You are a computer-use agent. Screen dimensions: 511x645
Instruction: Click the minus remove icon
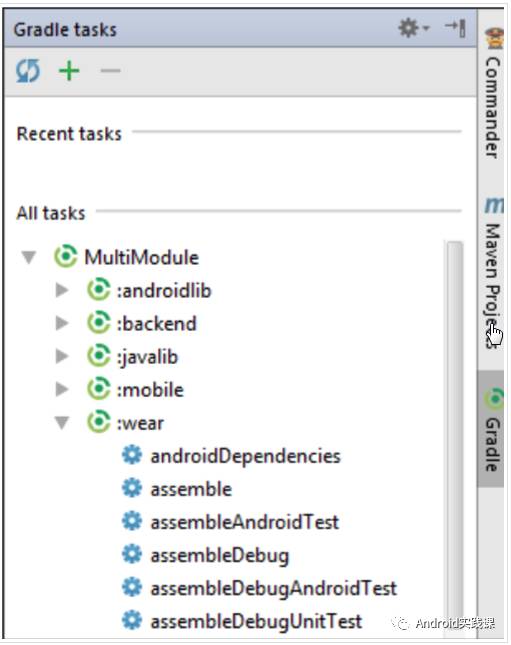110,71
